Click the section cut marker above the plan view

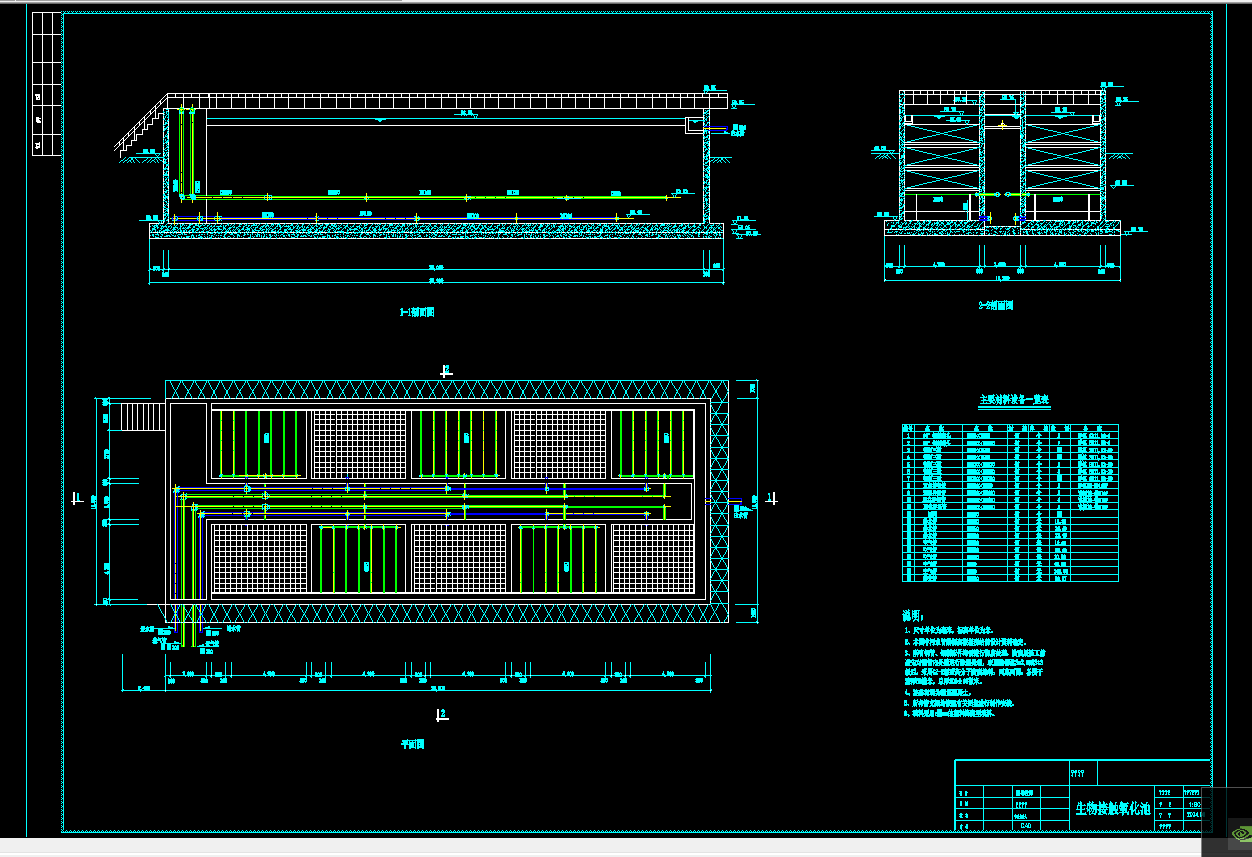446,368
